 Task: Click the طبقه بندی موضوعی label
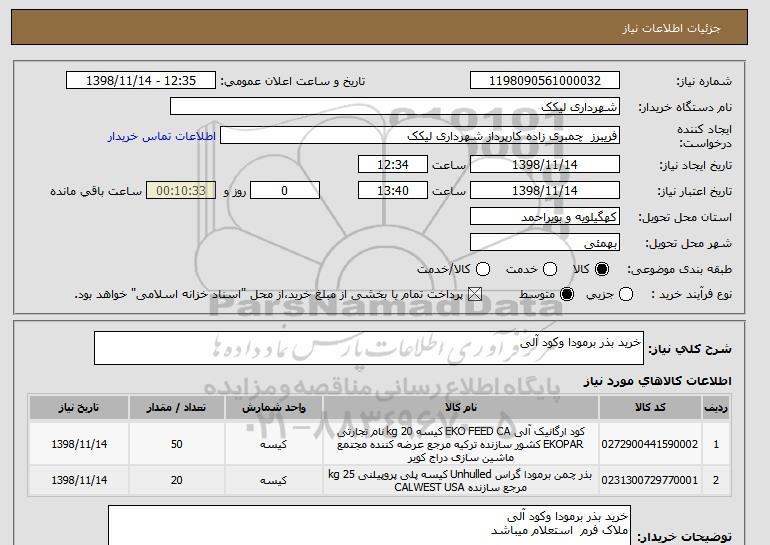(x=680, y=269)
